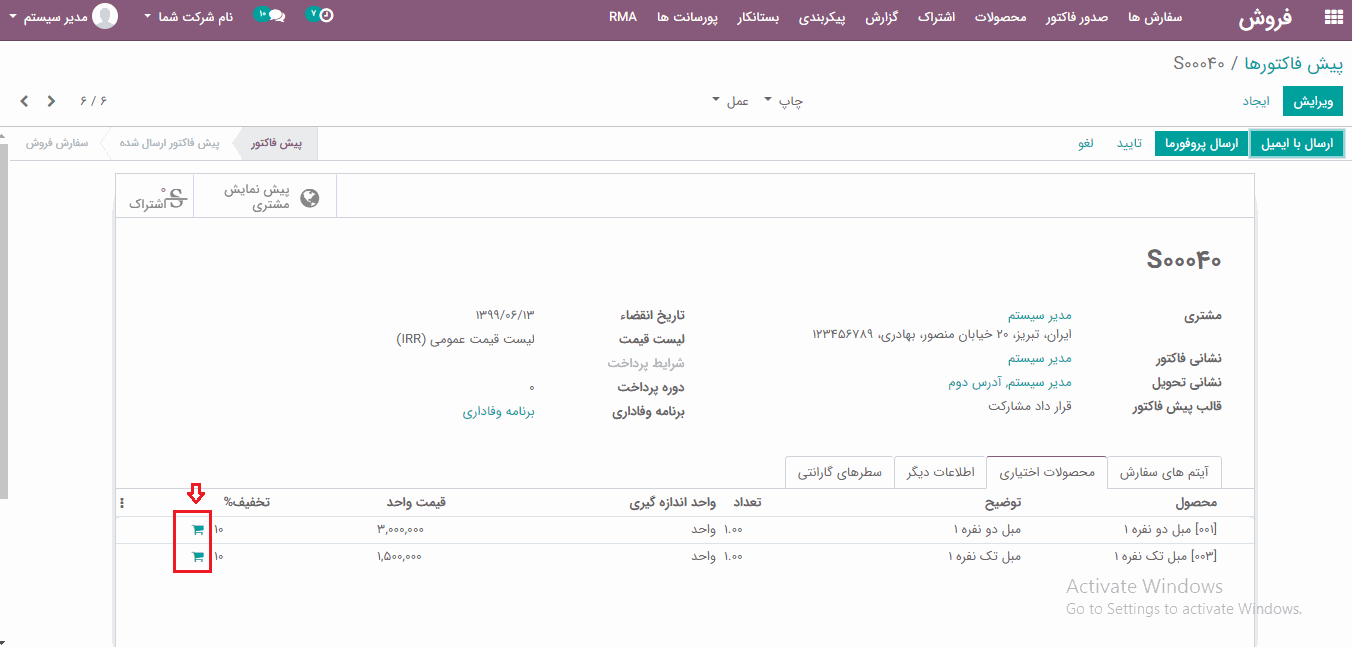Click the cart icon for مبل تک نفره ۱

pos(198,557)
